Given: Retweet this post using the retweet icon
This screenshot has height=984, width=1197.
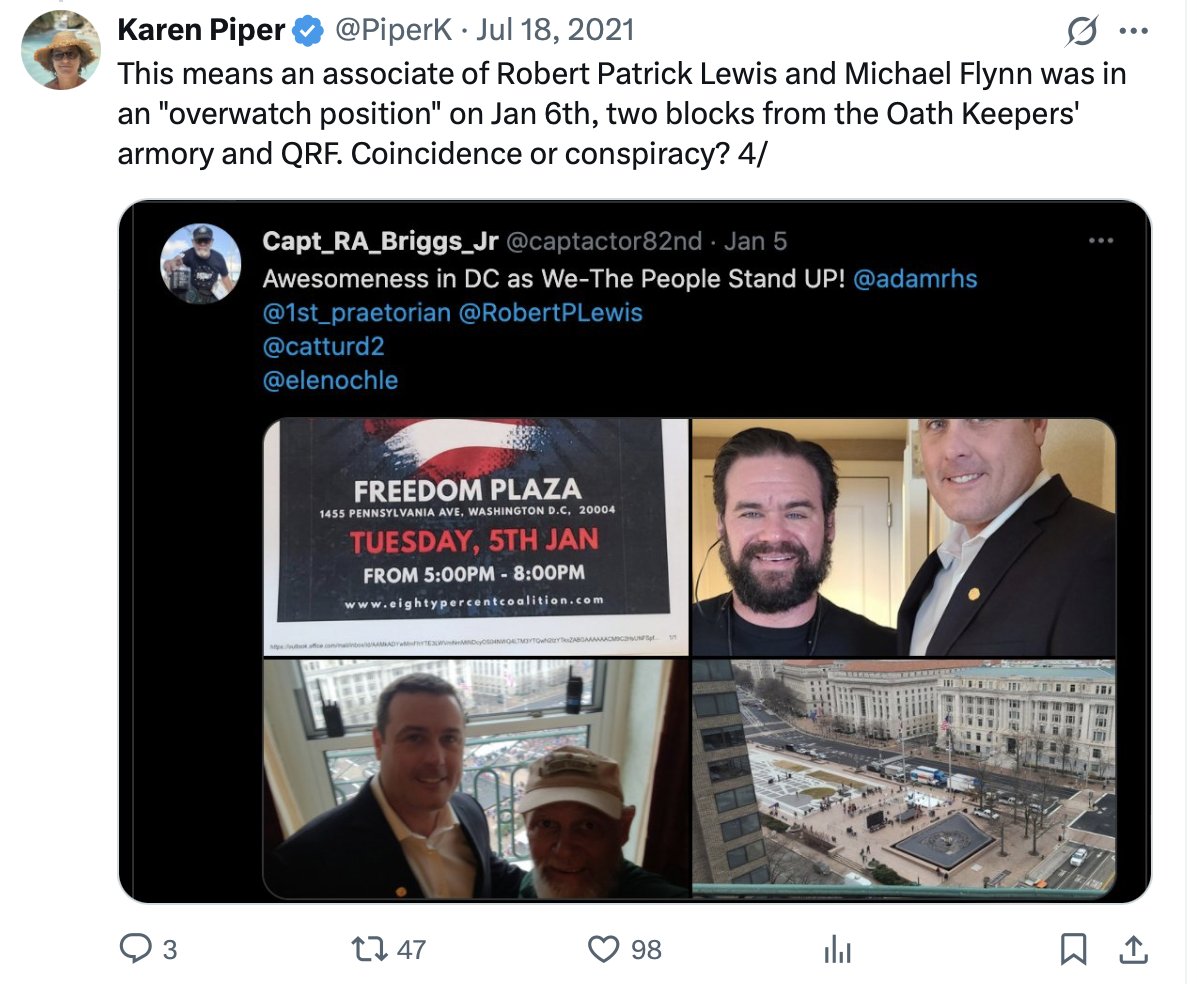Looking at the screenshot, I should 369,949.
